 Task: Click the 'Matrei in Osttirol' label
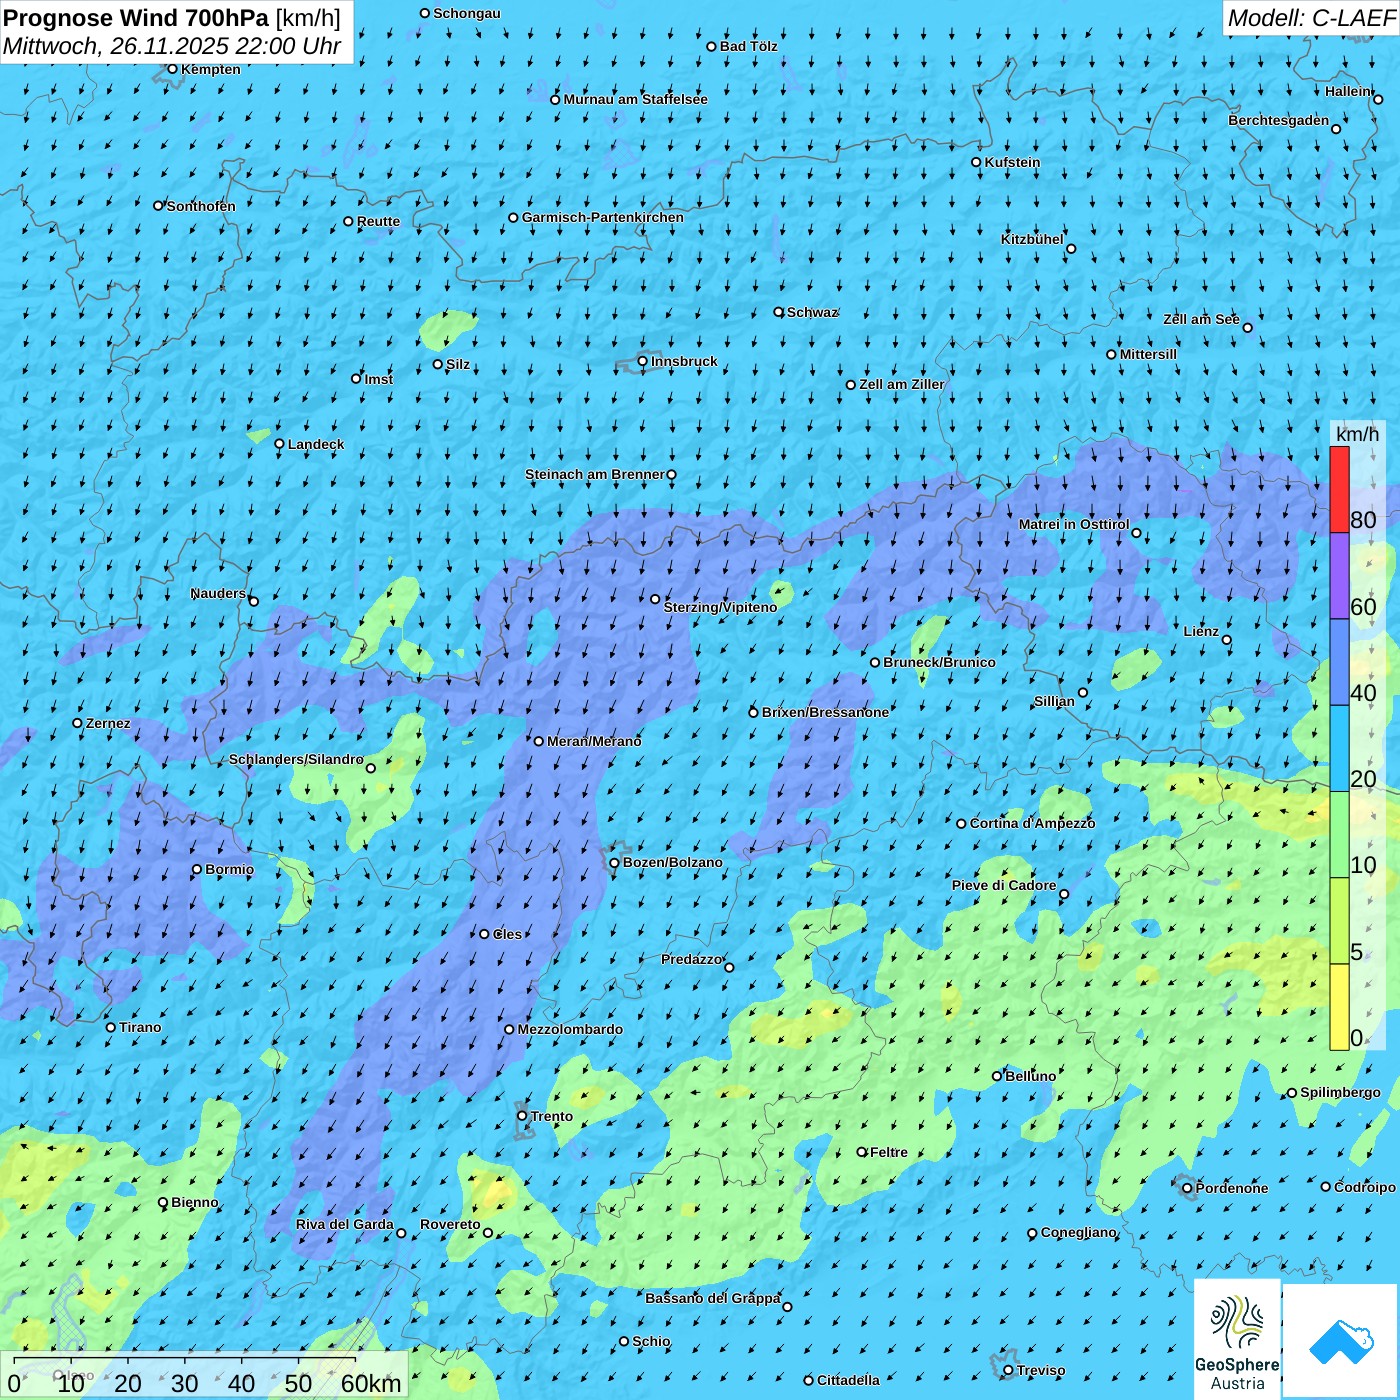click(1074, 524)
